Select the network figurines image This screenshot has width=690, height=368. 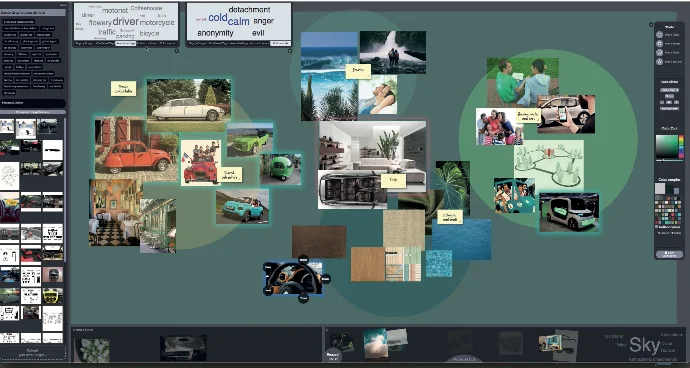pos(549,165)
